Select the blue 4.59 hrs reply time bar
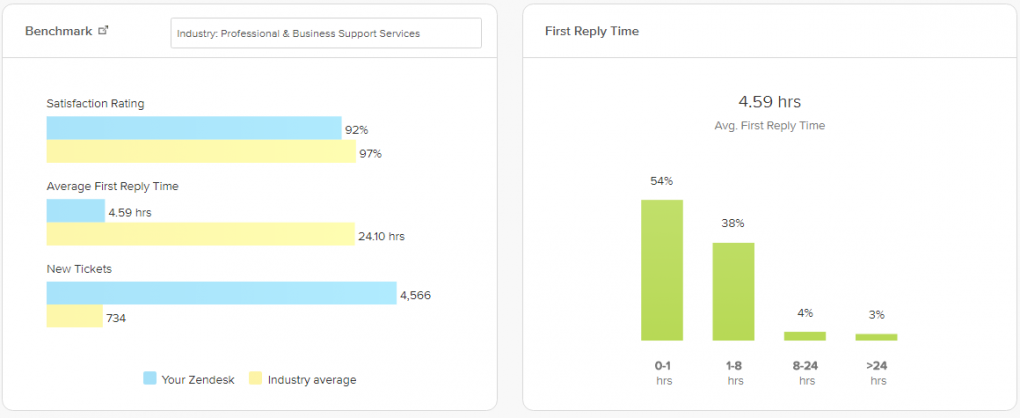Image resolution: width=1020 pixels, height=418 pixels. (75, 211)
